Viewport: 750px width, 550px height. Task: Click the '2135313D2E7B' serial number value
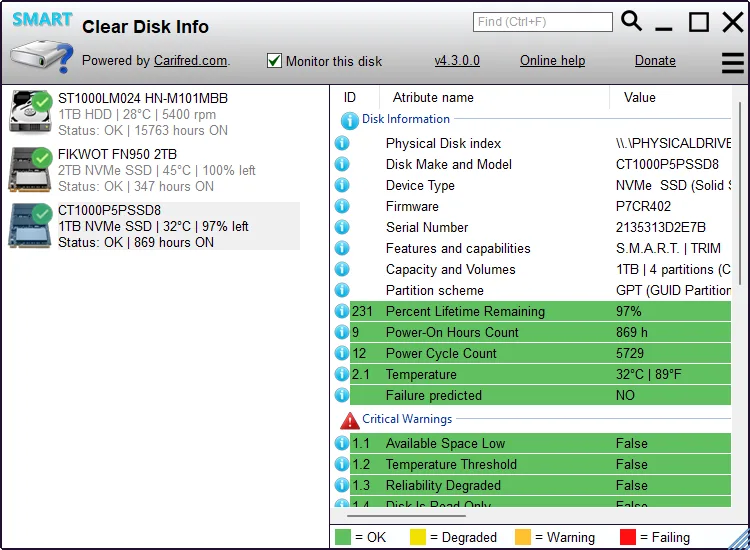(661, 227)
